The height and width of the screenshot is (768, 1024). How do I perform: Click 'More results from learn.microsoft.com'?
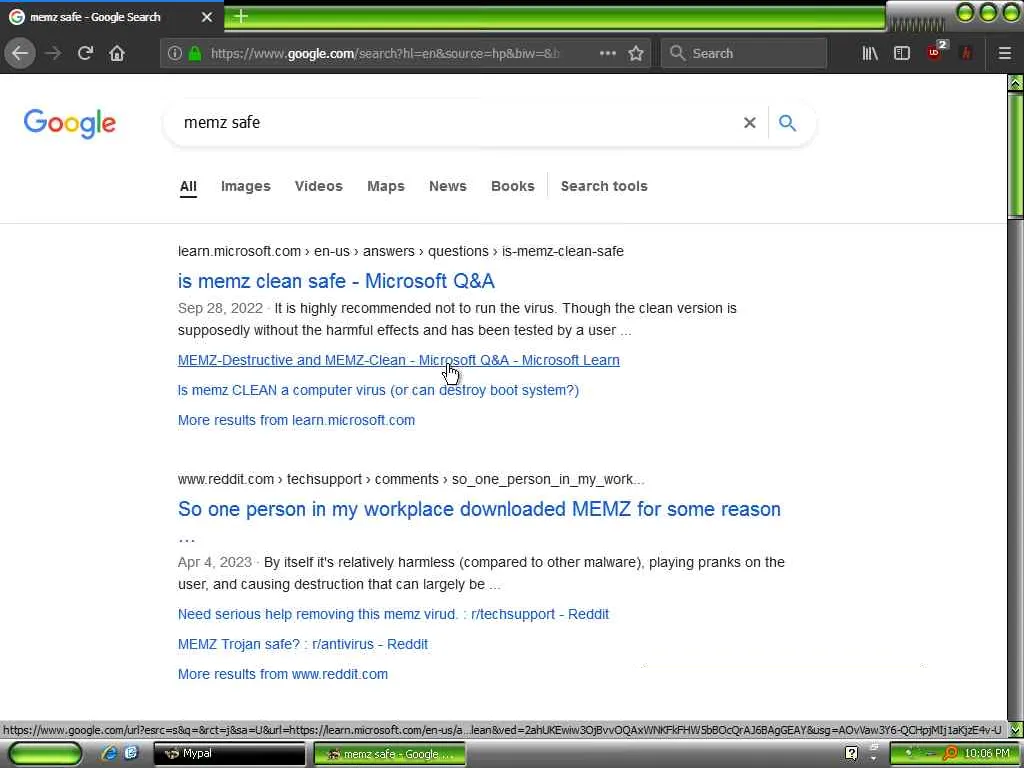[x=296, y=421]
